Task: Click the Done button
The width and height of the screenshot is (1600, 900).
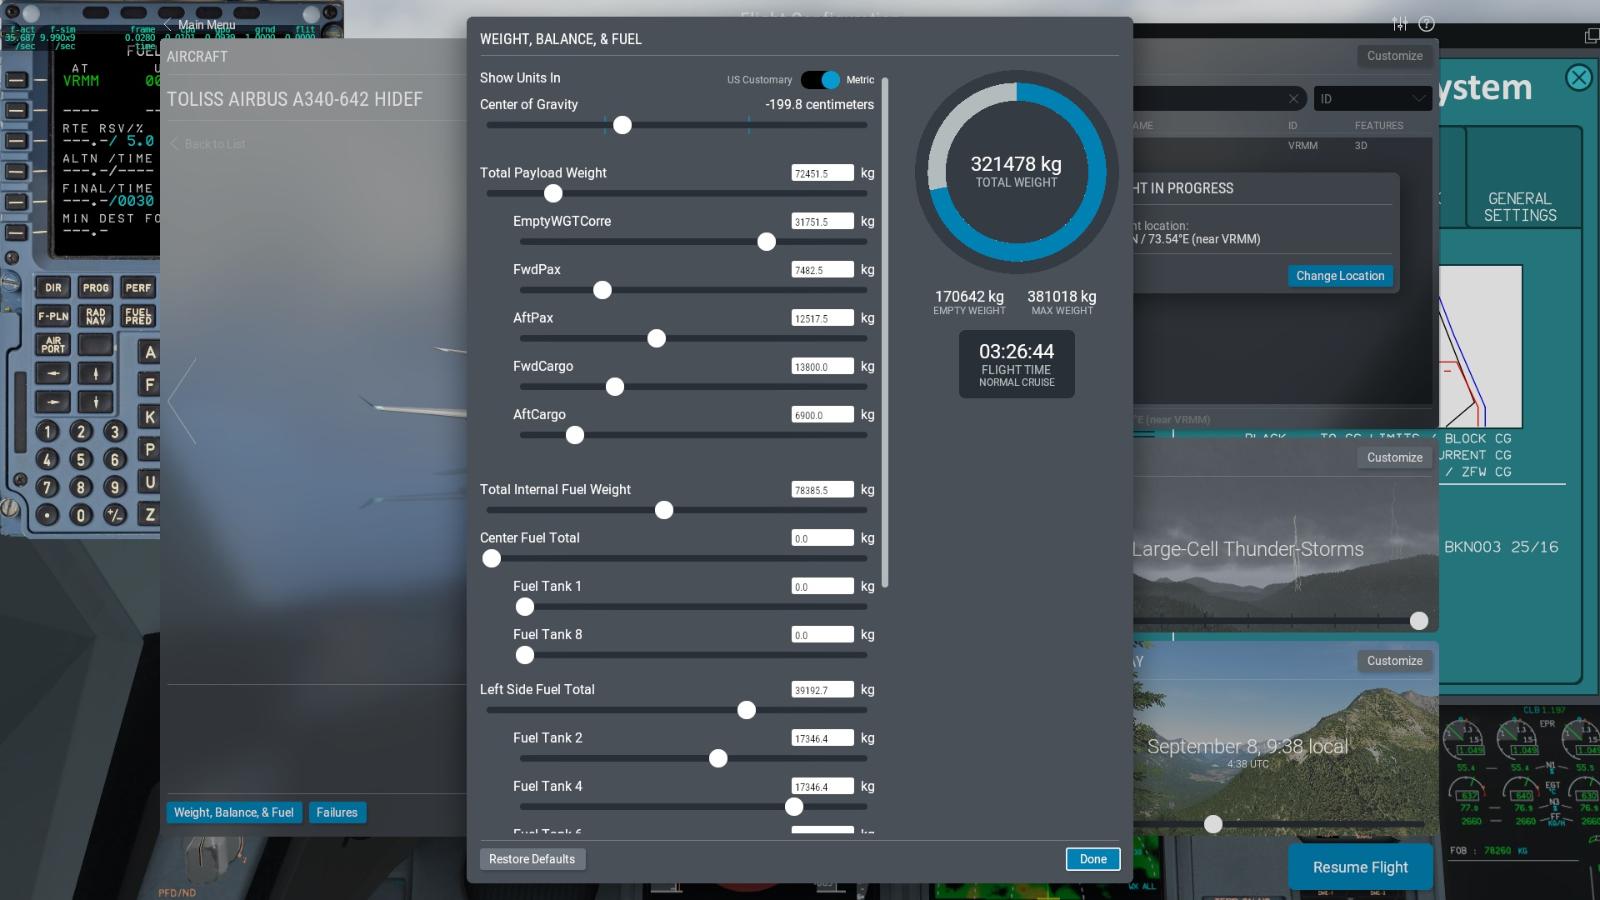Action: tap(1093, 859)
